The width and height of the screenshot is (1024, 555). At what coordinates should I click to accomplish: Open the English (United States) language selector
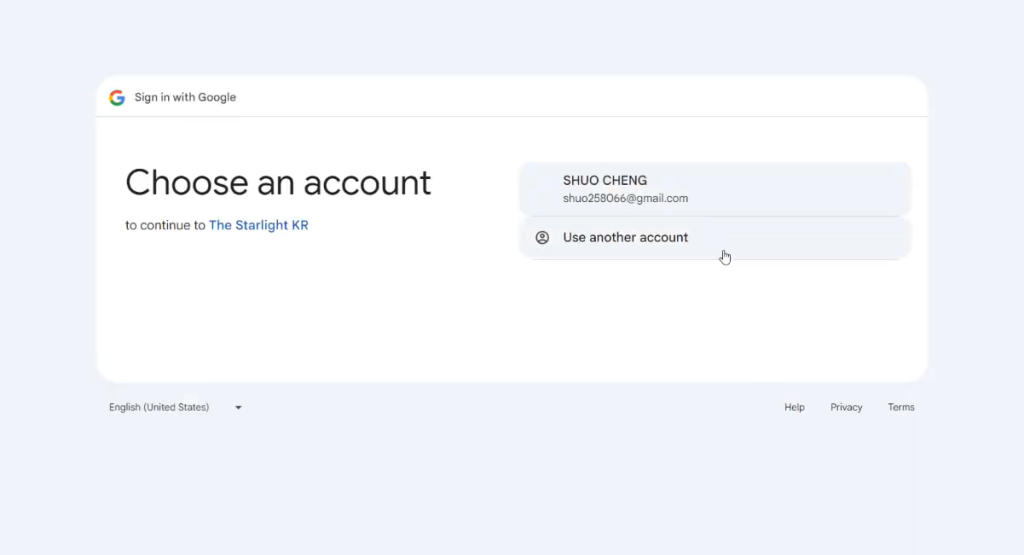[159, 408]
